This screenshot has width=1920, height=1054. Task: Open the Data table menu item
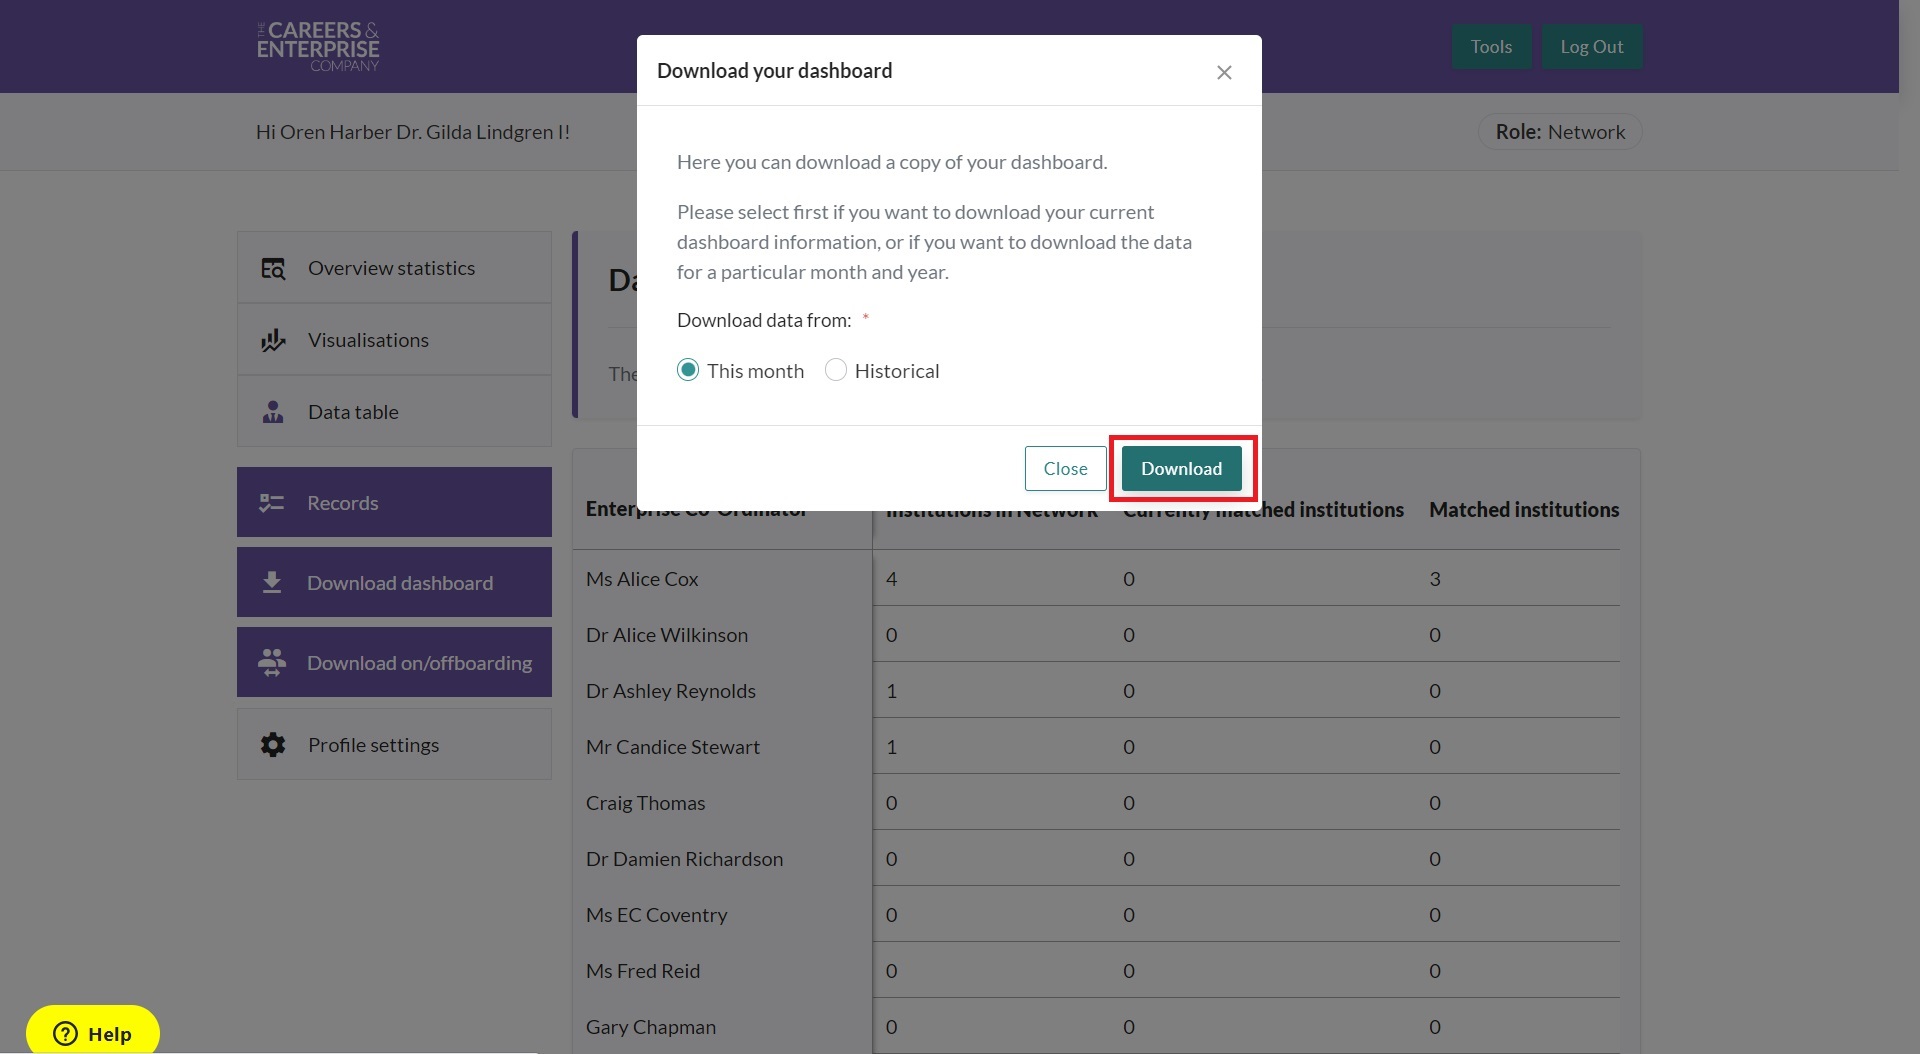tap(394, 412)
